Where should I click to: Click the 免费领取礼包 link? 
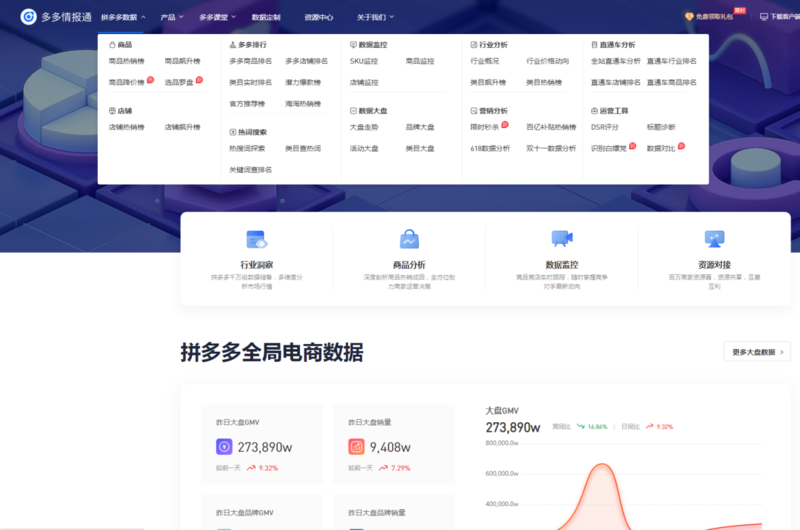pos(714,17)
